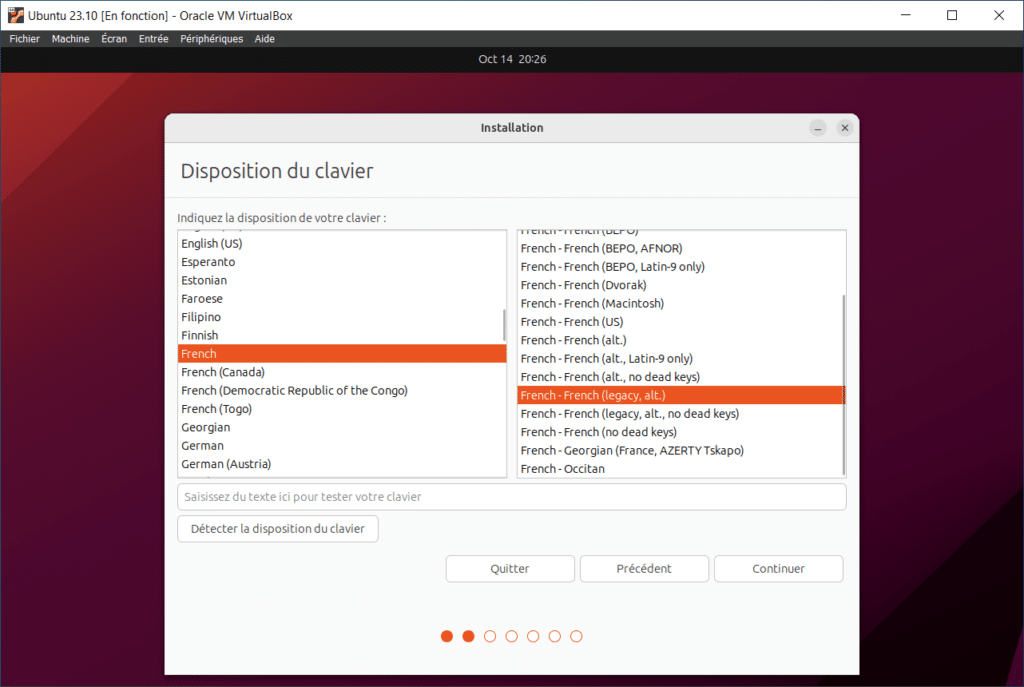The image size is (1024, 687).
Task: Select French (Togo) layout
Action: [x=342, y=409]
